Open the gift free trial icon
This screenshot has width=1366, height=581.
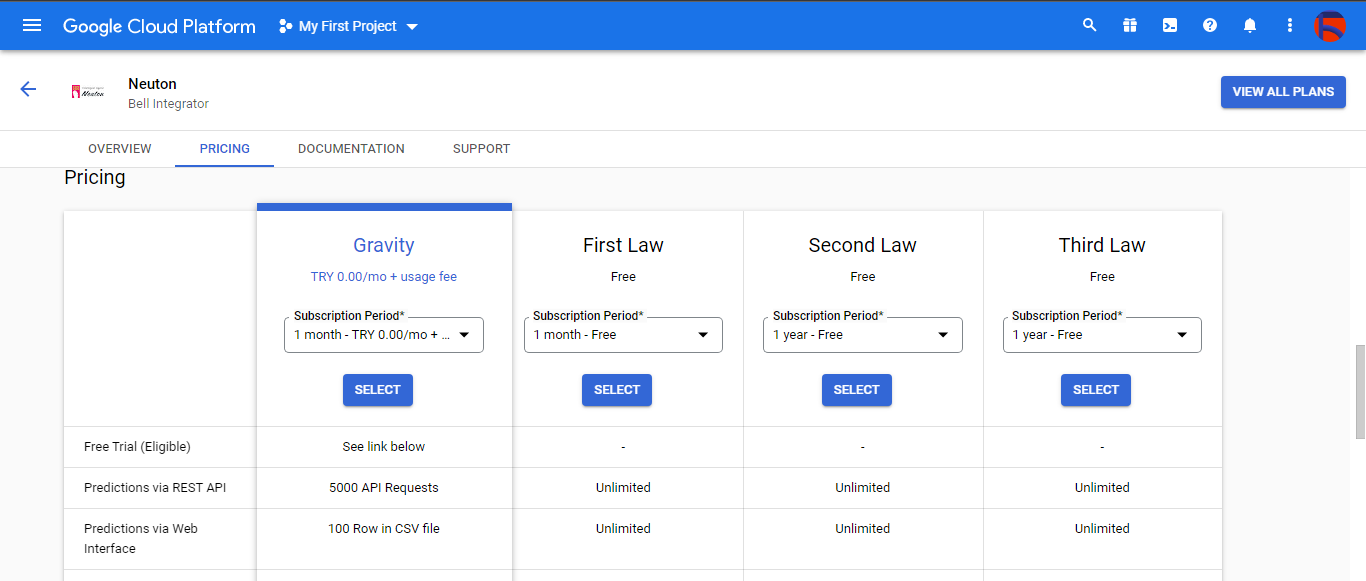[x=1130, y=26]
